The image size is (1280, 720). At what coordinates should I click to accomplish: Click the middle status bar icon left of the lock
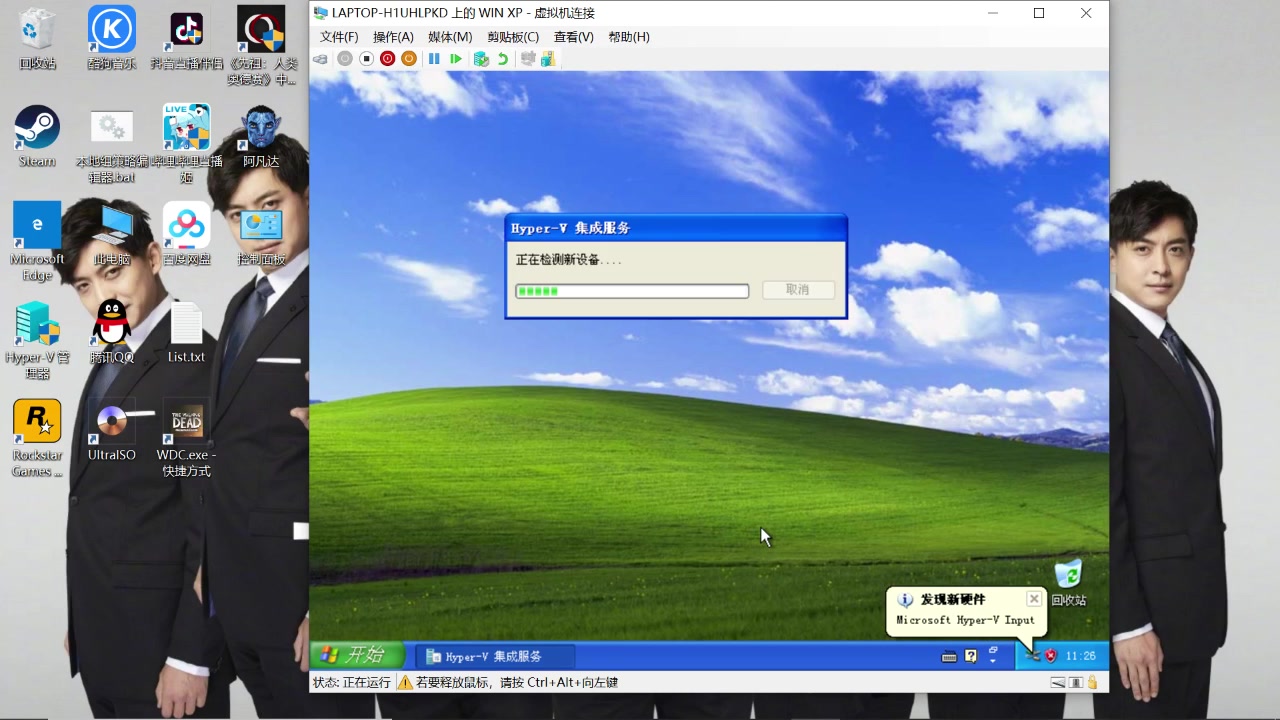point(1076,683)
